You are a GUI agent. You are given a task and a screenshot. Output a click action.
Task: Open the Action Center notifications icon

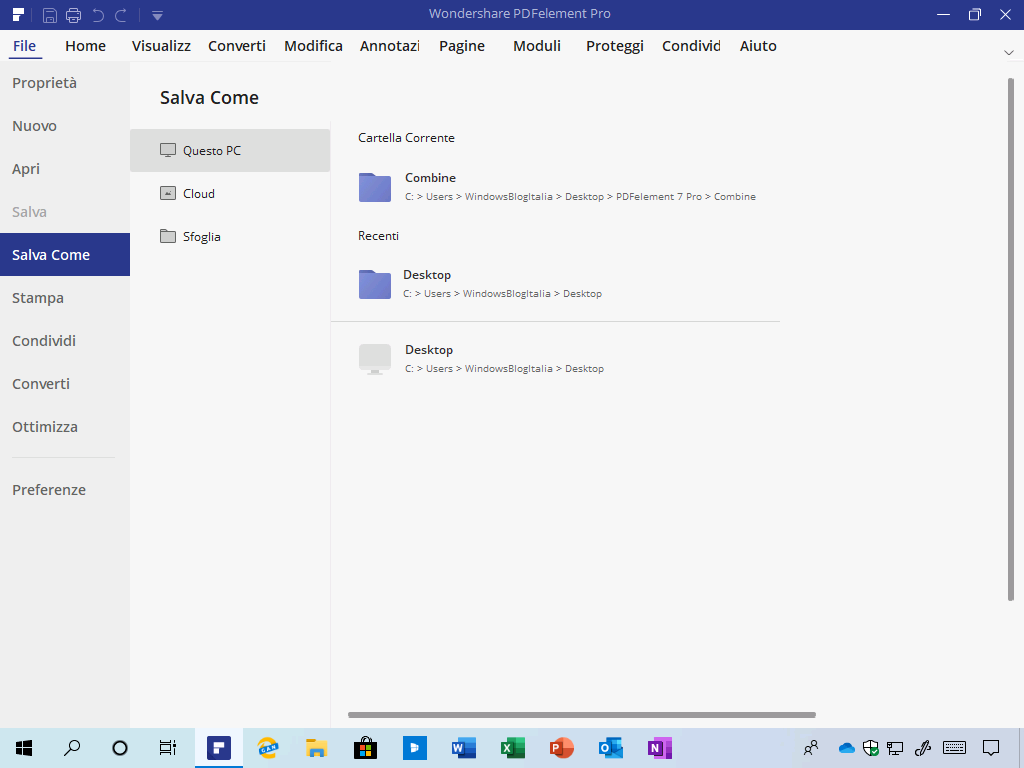pyautogui.click(x=991, y=748)
